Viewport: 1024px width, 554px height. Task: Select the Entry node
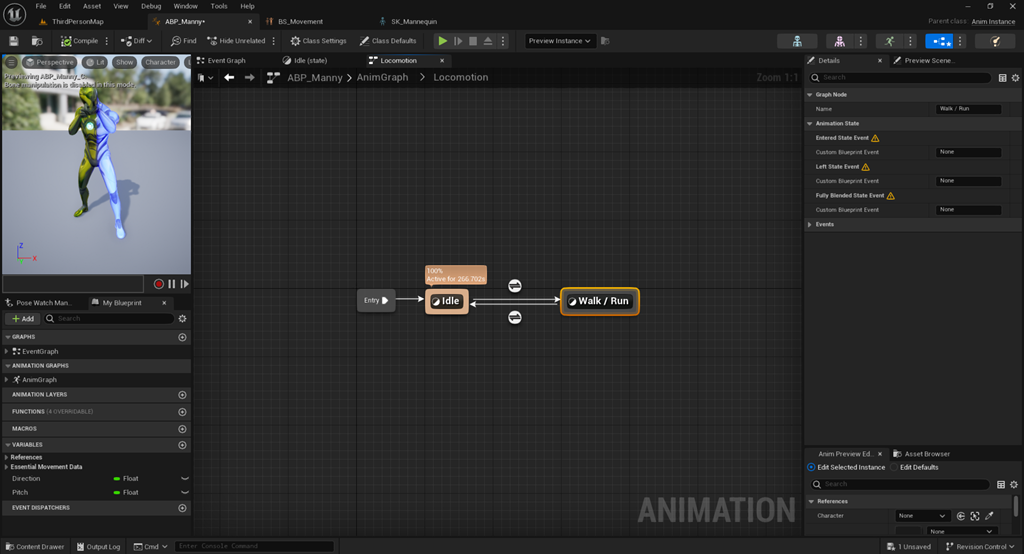(x=376, y=301)
